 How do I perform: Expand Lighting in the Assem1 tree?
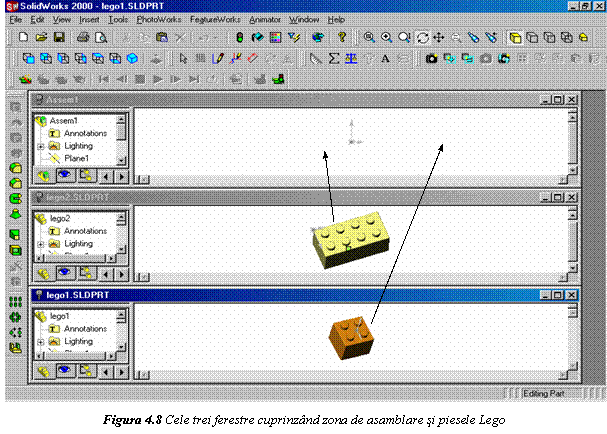41,146
